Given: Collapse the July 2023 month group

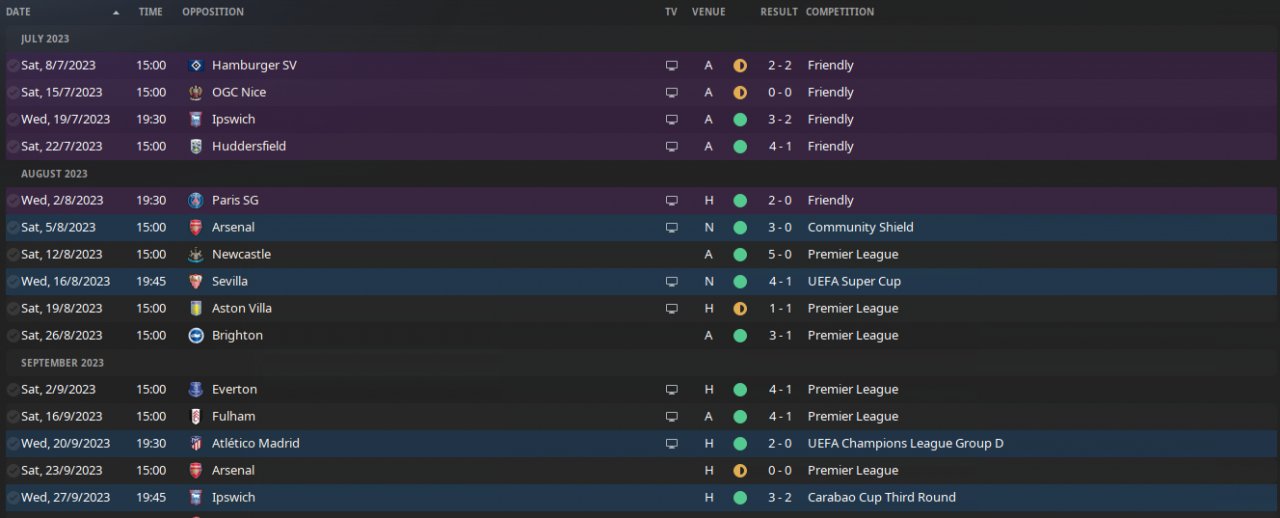Looking at the screenshot, I should 45,39.
